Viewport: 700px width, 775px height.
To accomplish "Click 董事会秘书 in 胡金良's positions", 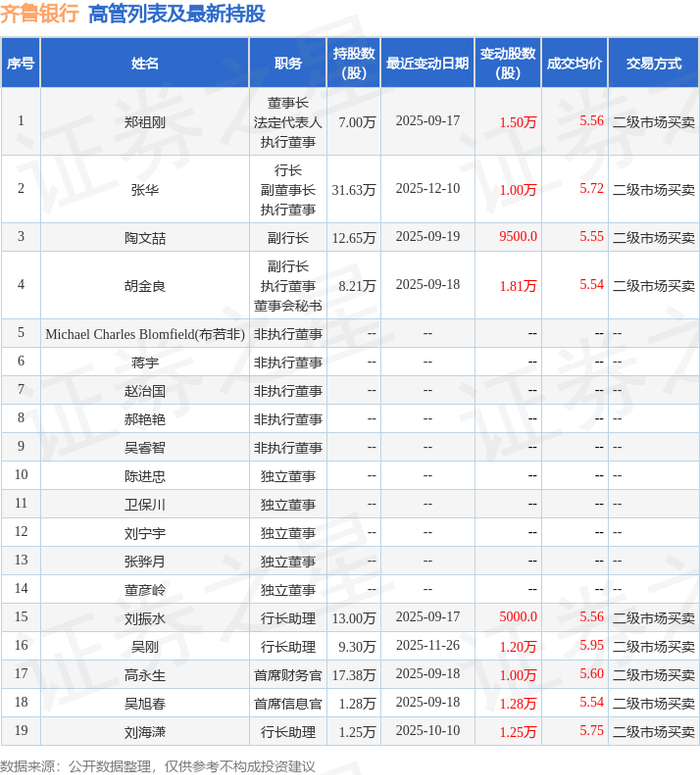I will 288,305.
